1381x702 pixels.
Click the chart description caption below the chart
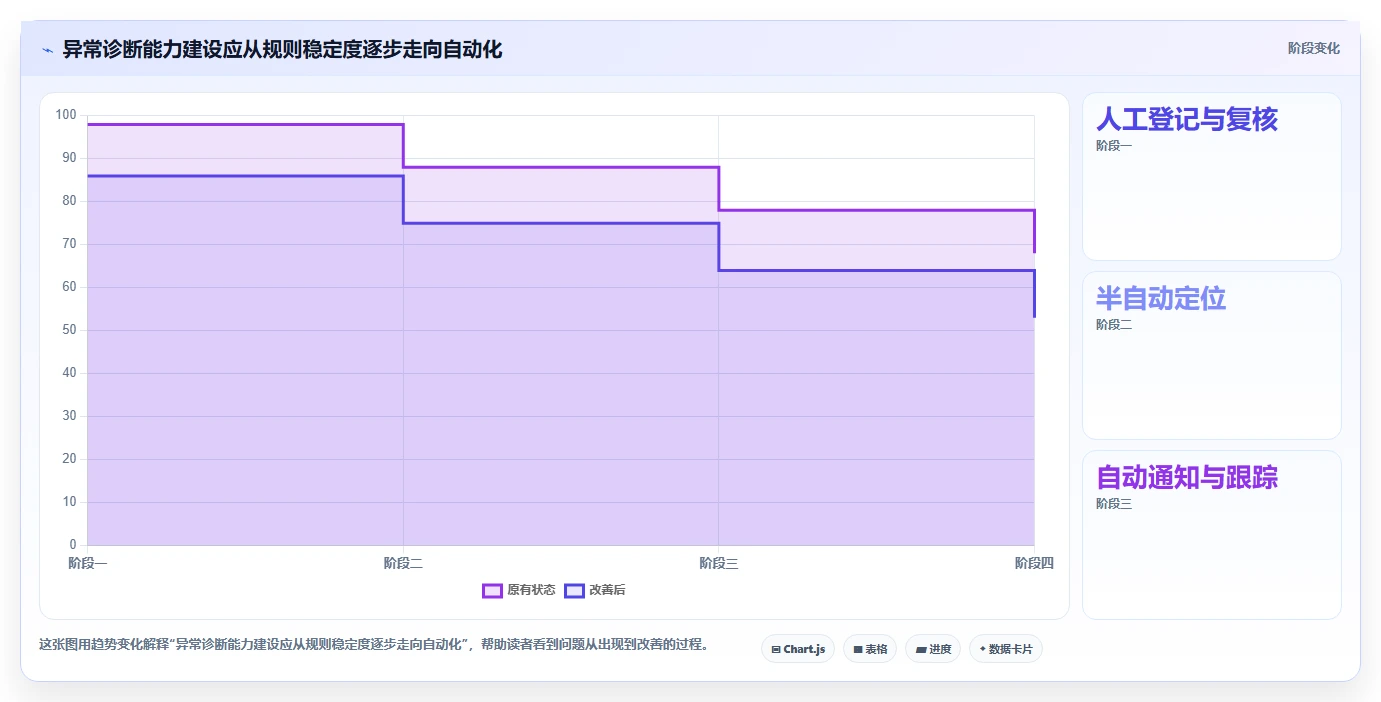click(374, 645)
